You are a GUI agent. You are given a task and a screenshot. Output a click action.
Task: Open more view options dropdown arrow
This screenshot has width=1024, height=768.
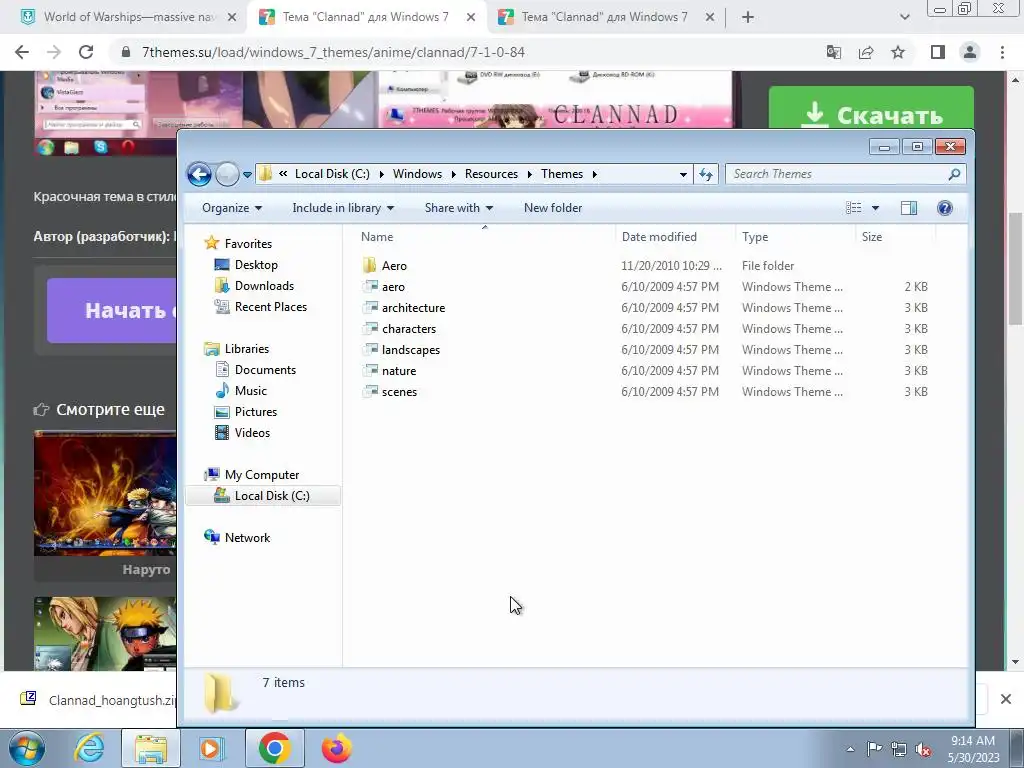tap(875, 208)
